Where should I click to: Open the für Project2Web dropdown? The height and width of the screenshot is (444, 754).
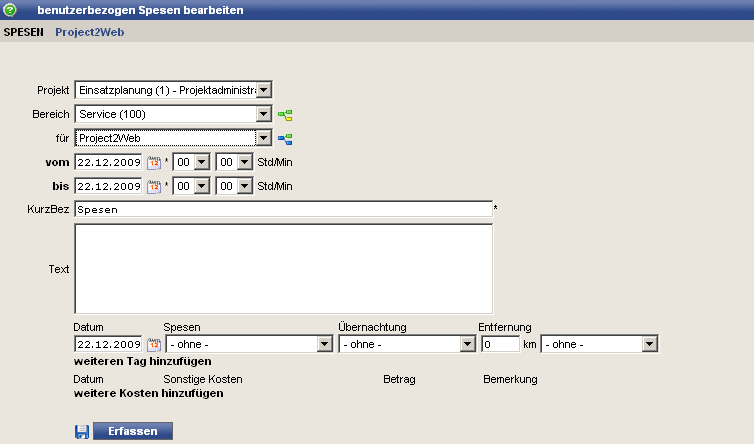coord(264,138)
